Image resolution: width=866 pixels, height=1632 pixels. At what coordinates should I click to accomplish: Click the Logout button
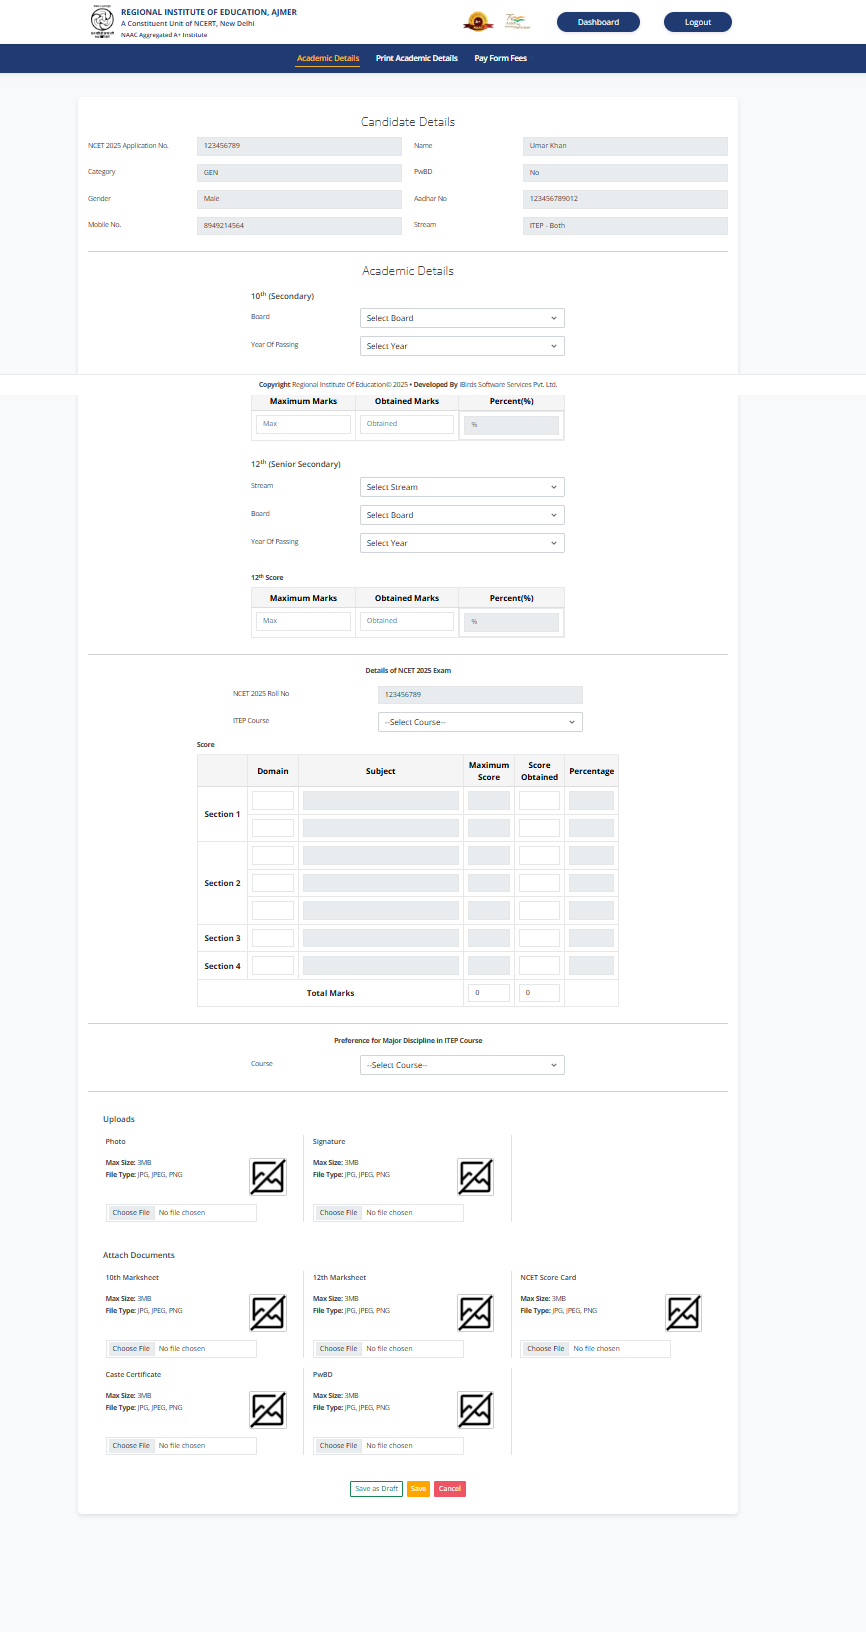point(697,22)
